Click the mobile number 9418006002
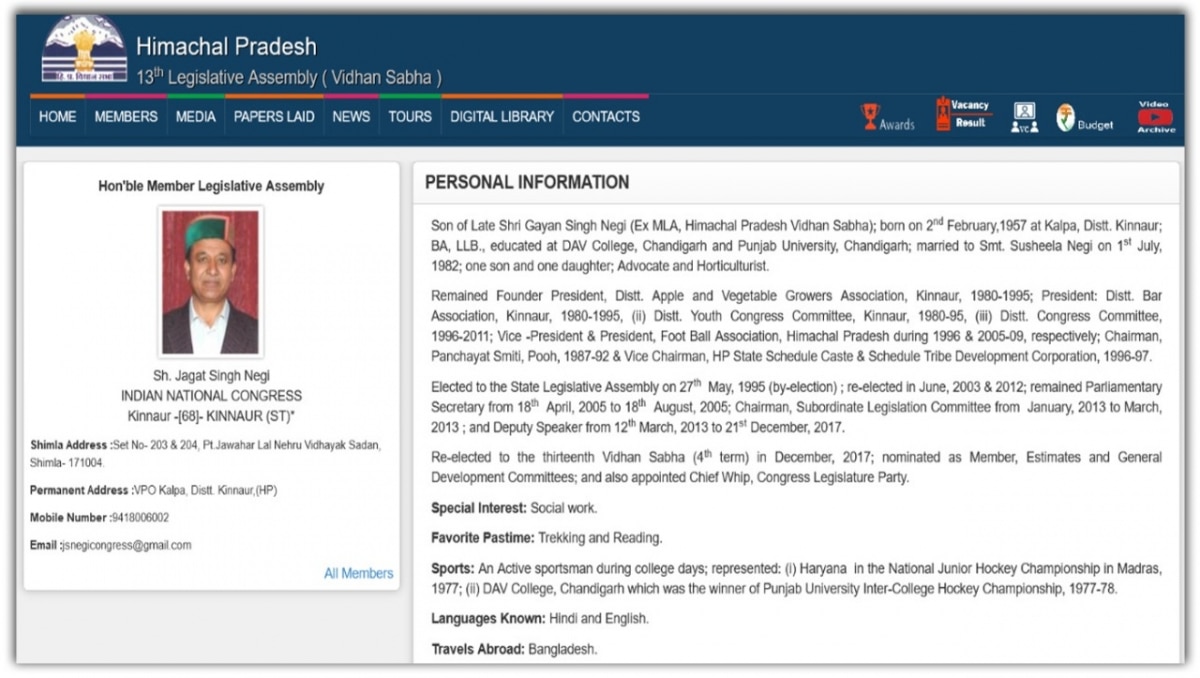Image resolution: width=1200 pixels, height=678 pixels. coord(140,518)
